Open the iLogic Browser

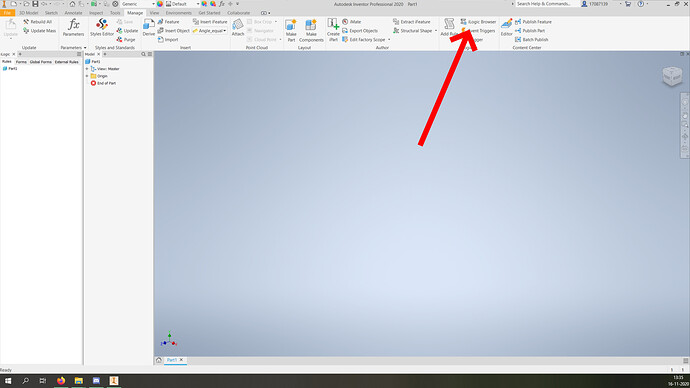pyautogui.click(x=478, y=22)
